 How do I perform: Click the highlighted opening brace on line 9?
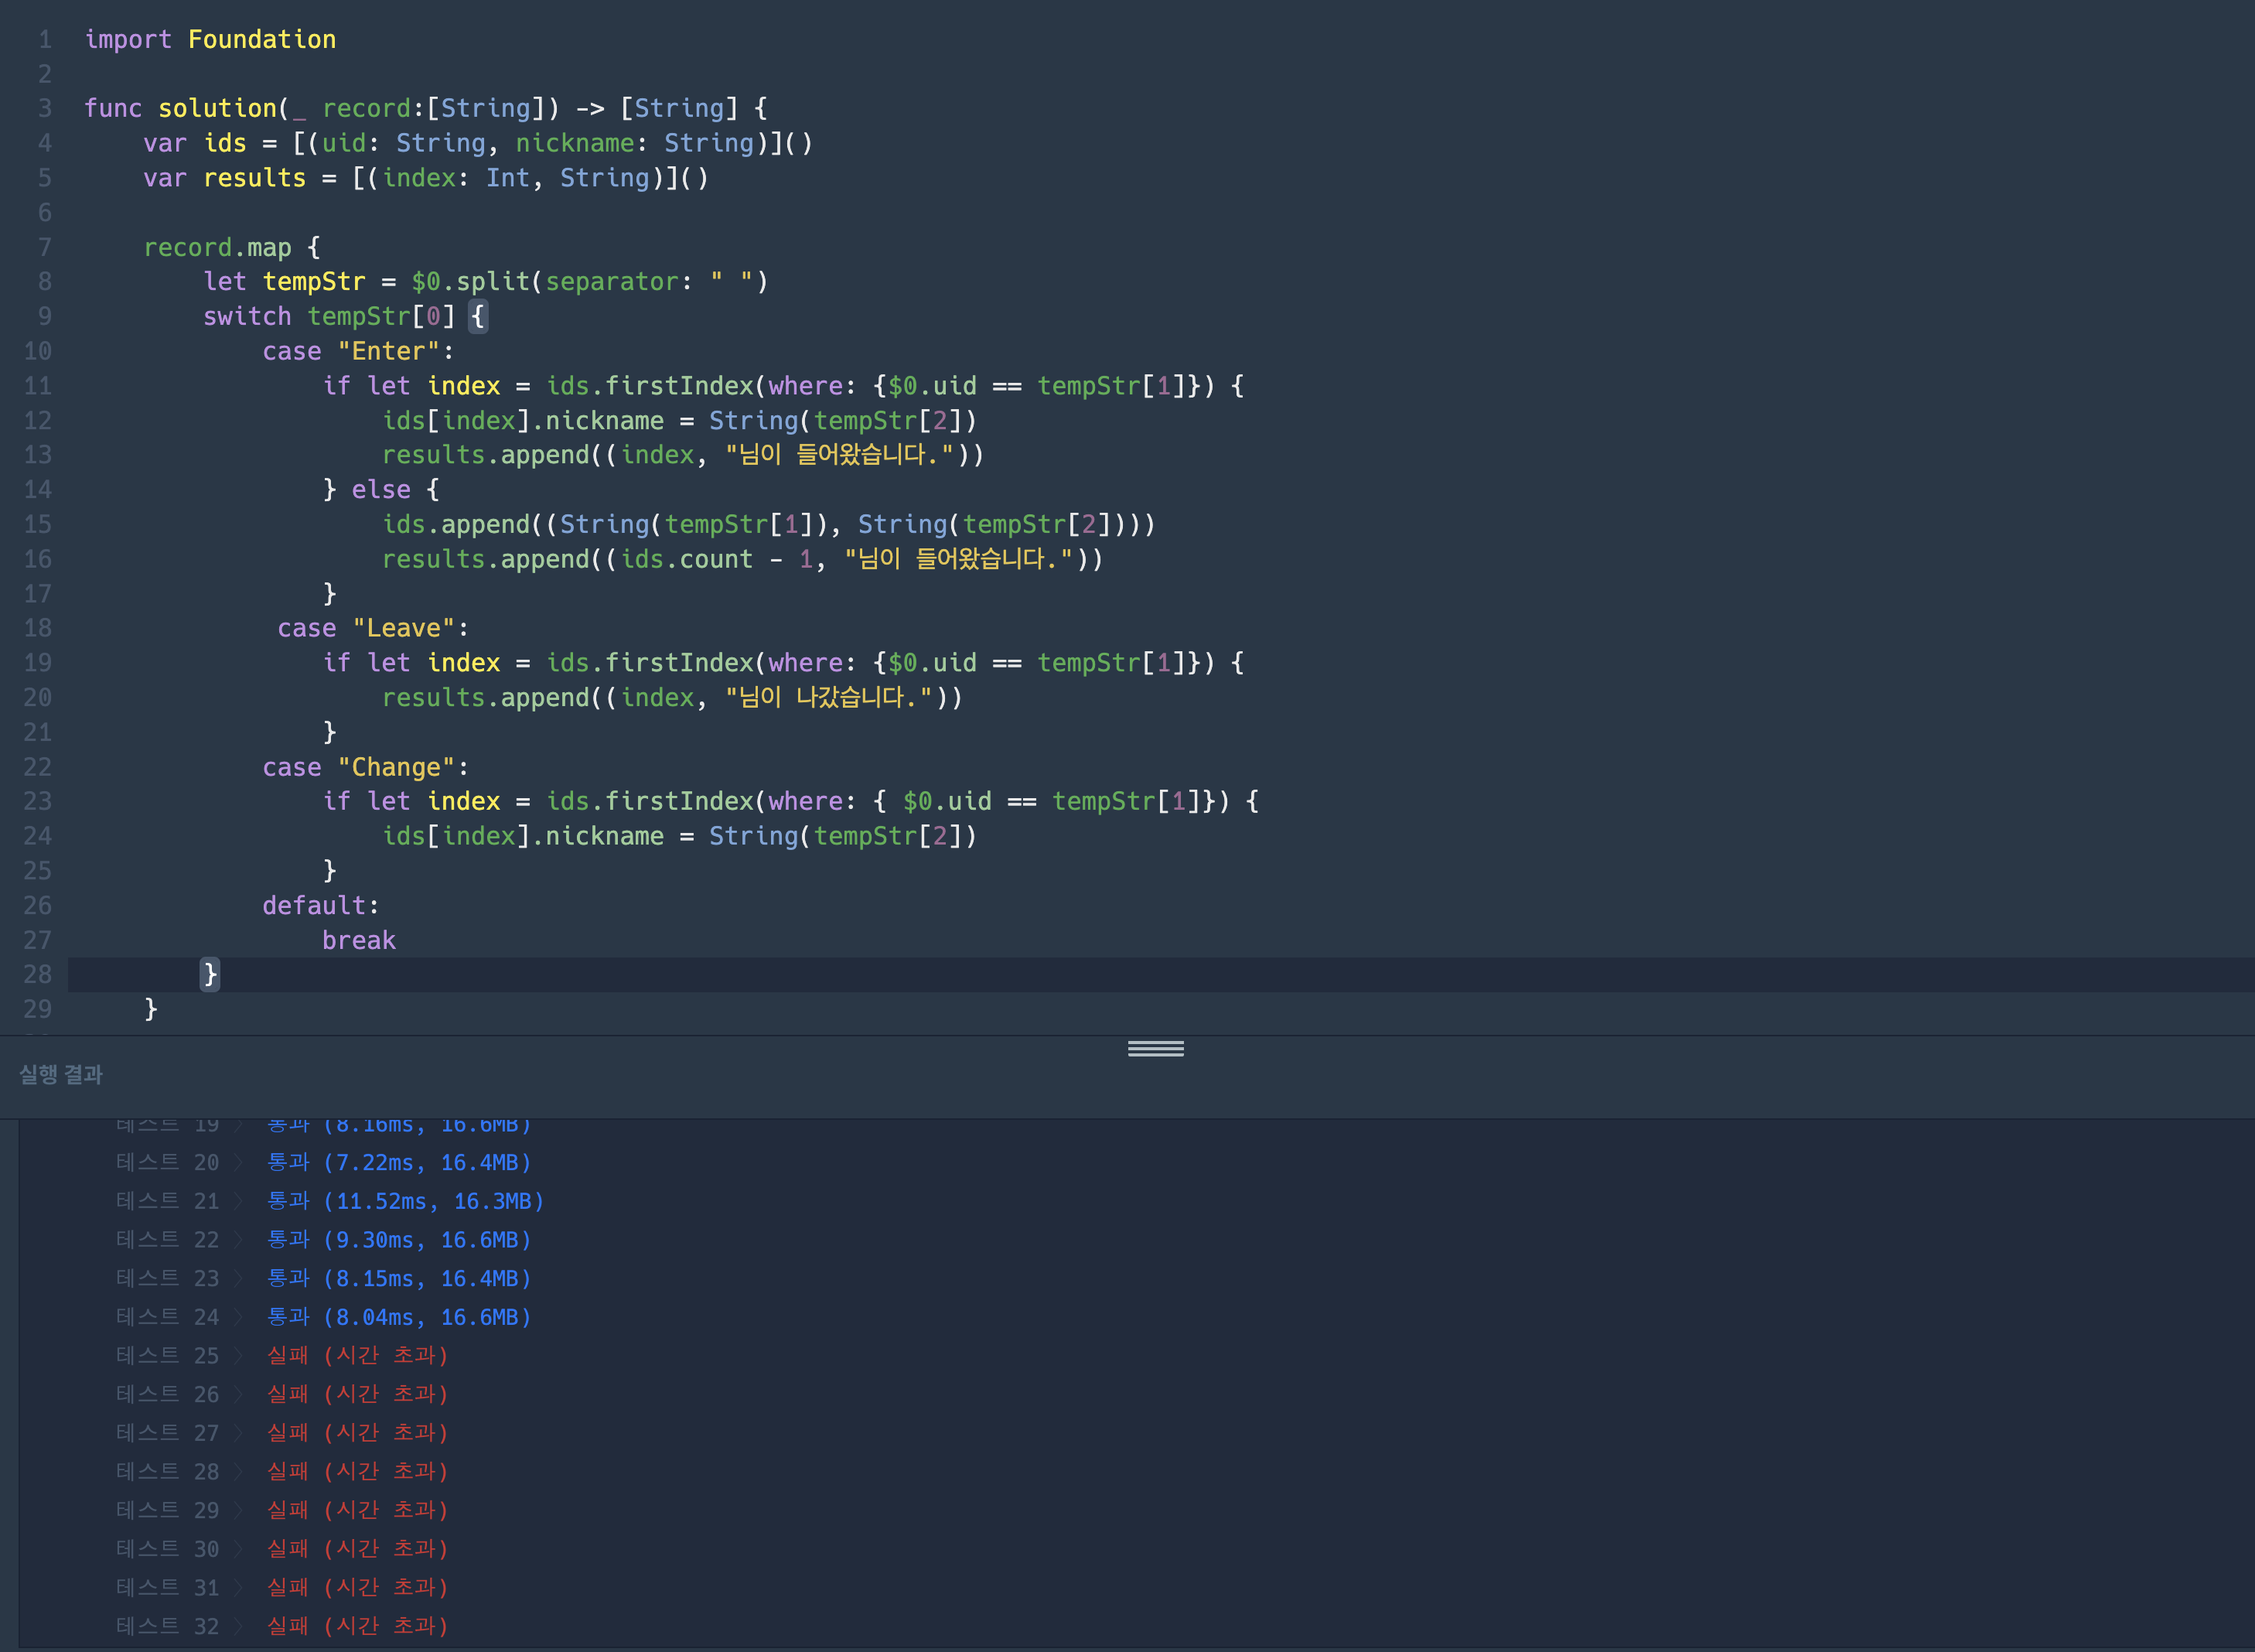tap(478, 317)
